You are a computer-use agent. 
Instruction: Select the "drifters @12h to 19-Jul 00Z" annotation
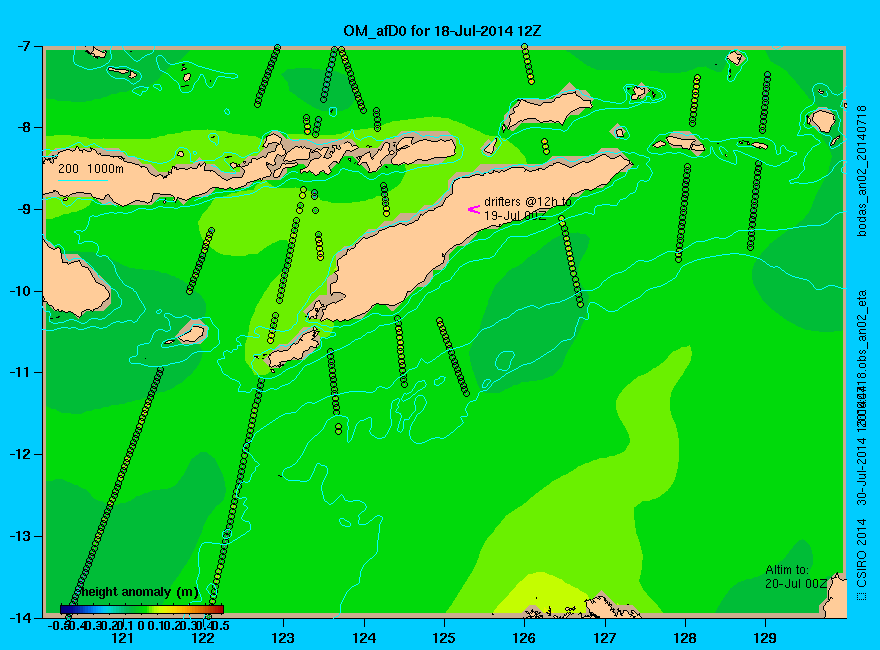[x=528, y=208]
